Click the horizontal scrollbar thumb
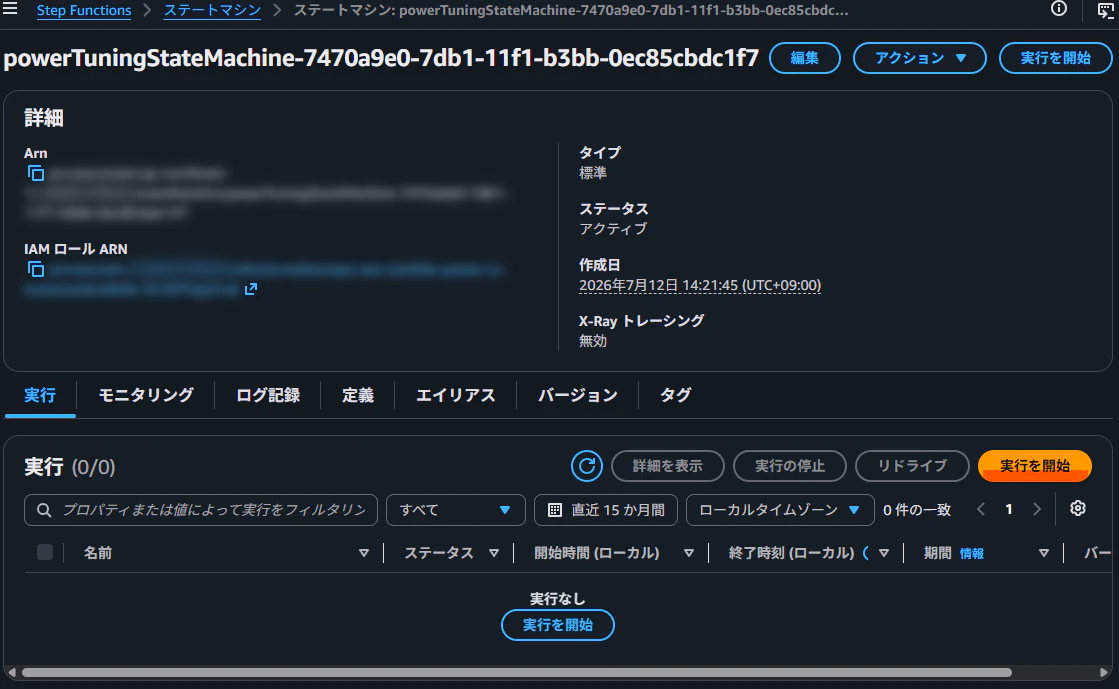Viewport: 1119px width, 689px height. (x=517, y=673)
